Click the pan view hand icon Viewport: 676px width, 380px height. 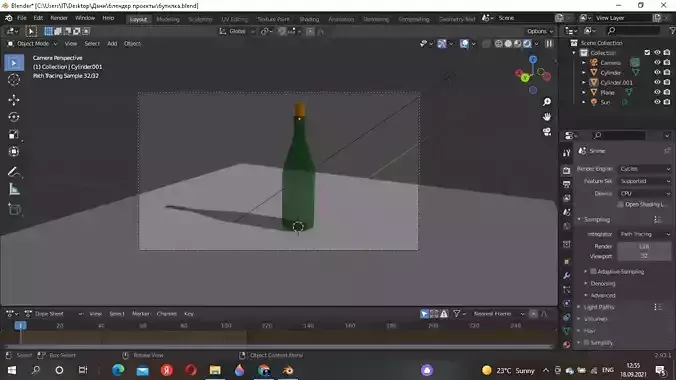547,117
